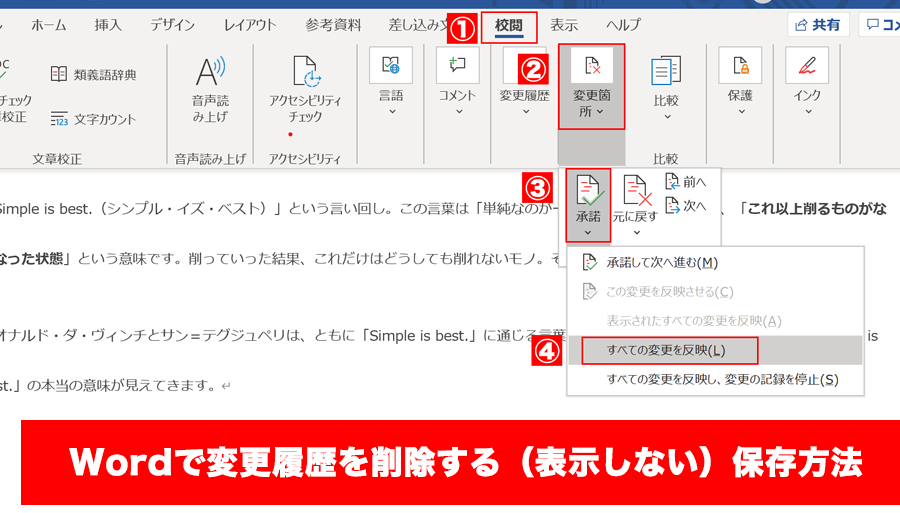Click the 承諾 accept changes icon
900x513 pixels.
(x=588, y=190)
